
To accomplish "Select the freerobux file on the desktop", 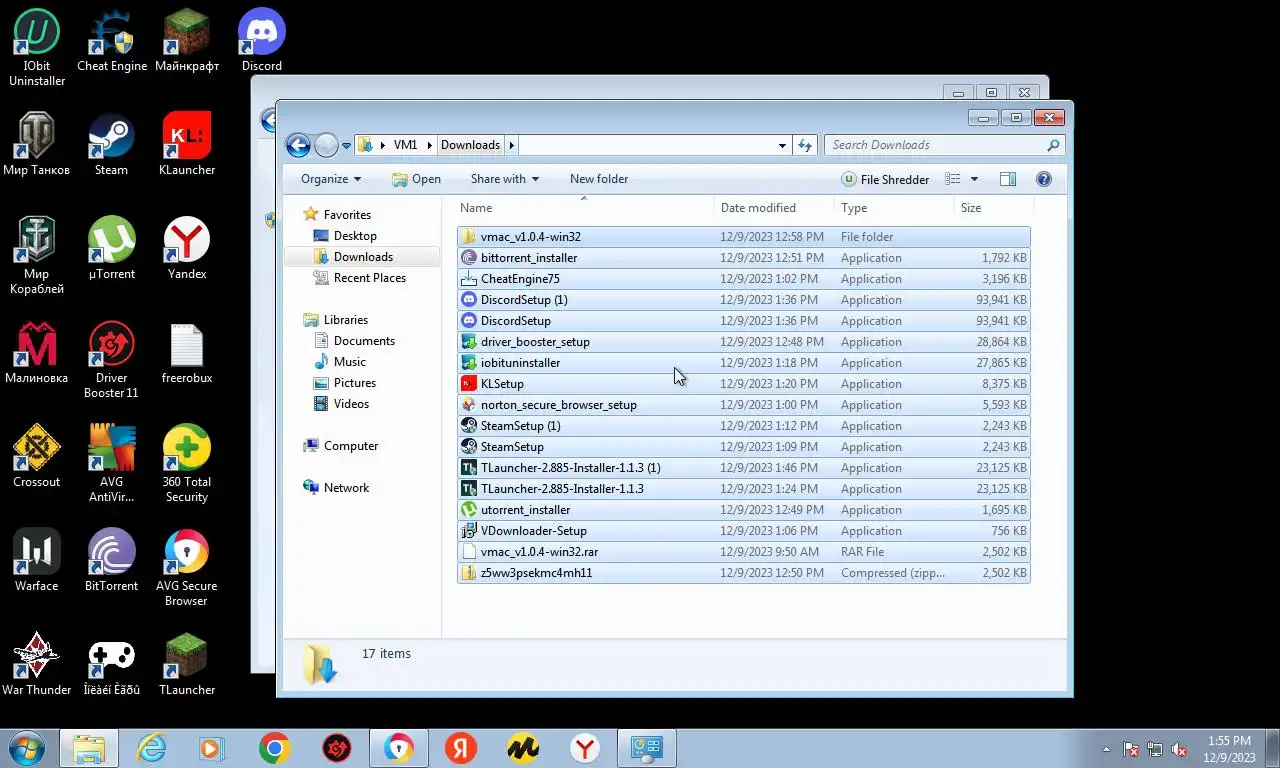I will (x=187, y=353).
